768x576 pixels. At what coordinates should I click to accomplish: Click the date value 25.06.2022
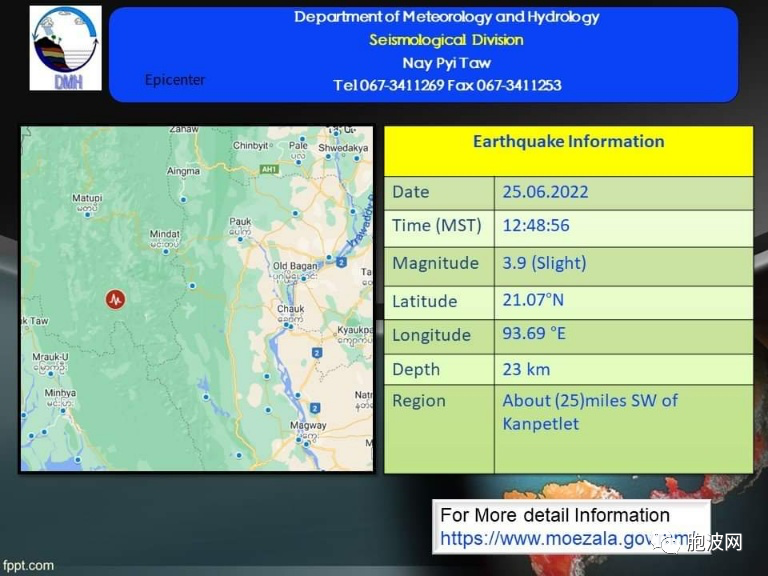pyautogui.click(x=545, y=192)
